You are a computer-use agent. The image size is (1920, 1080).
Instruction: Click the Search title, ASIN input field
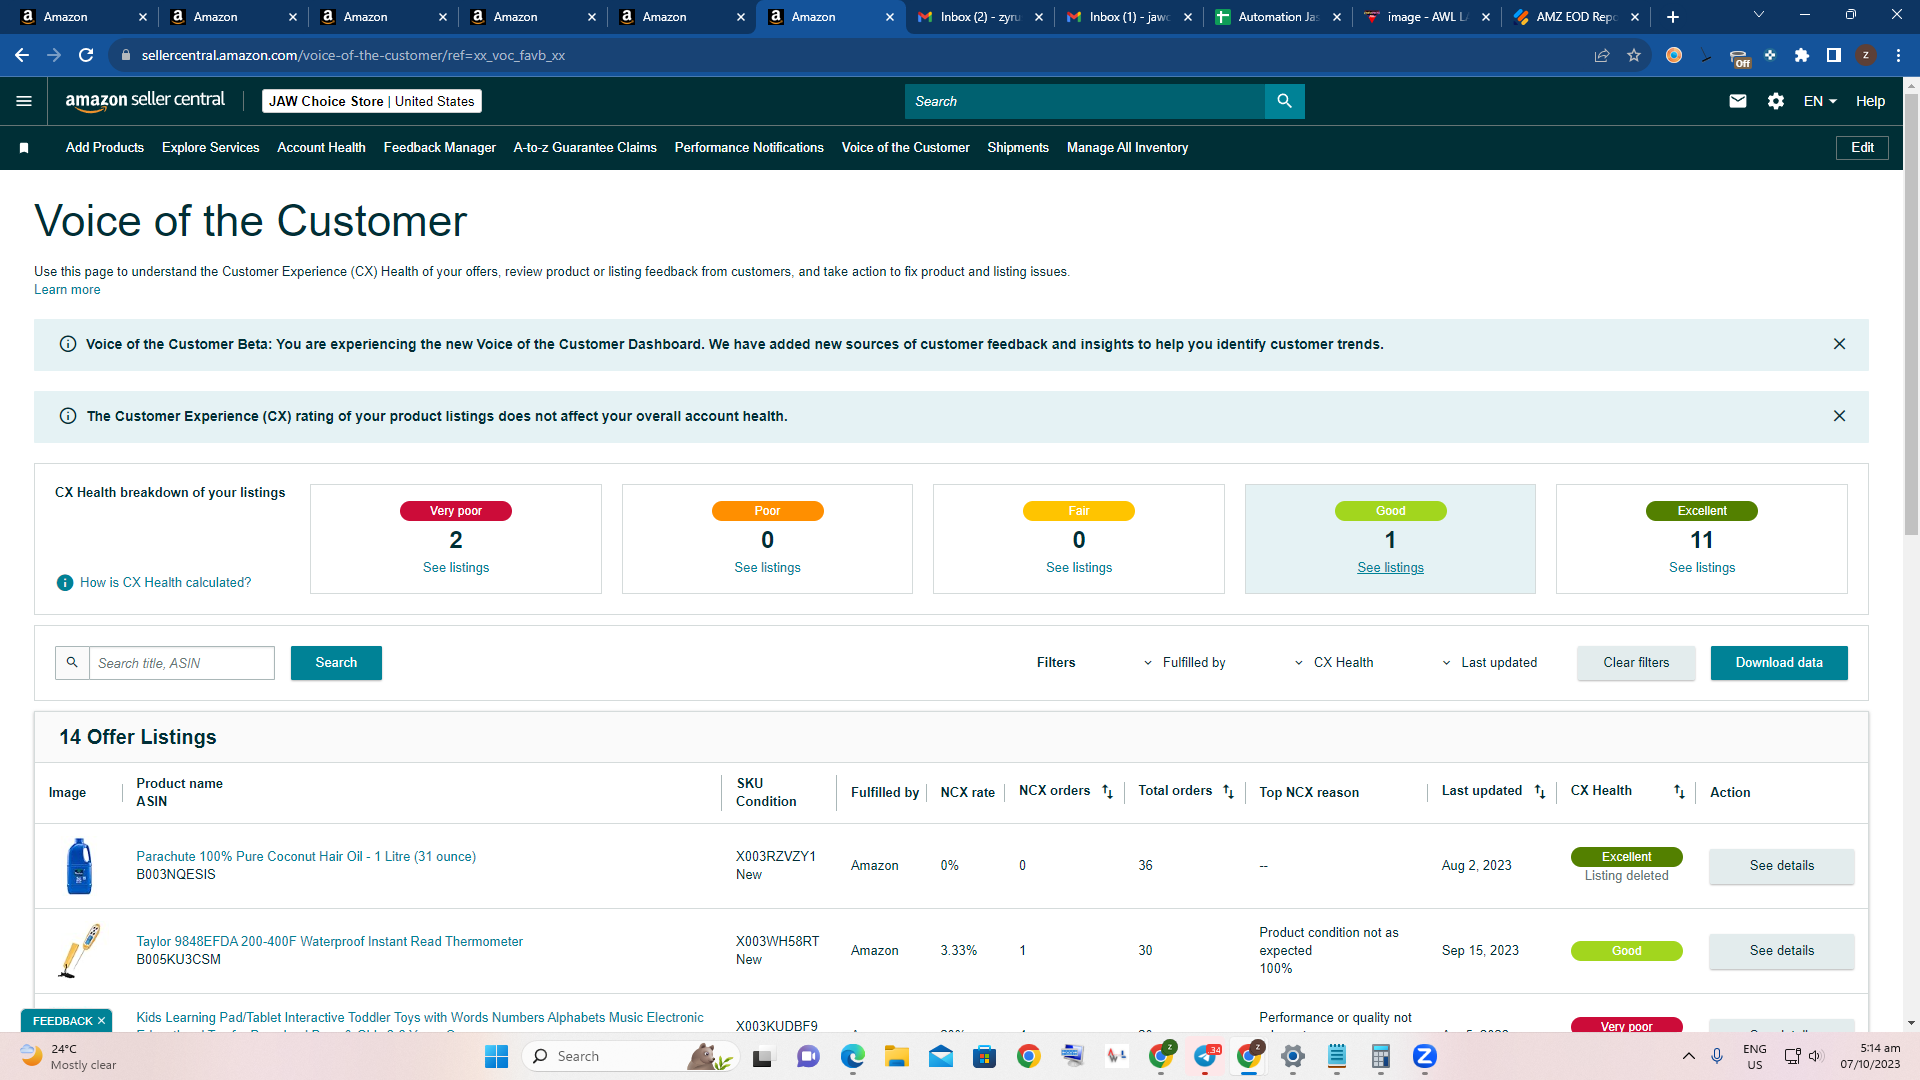click(181, 663)
